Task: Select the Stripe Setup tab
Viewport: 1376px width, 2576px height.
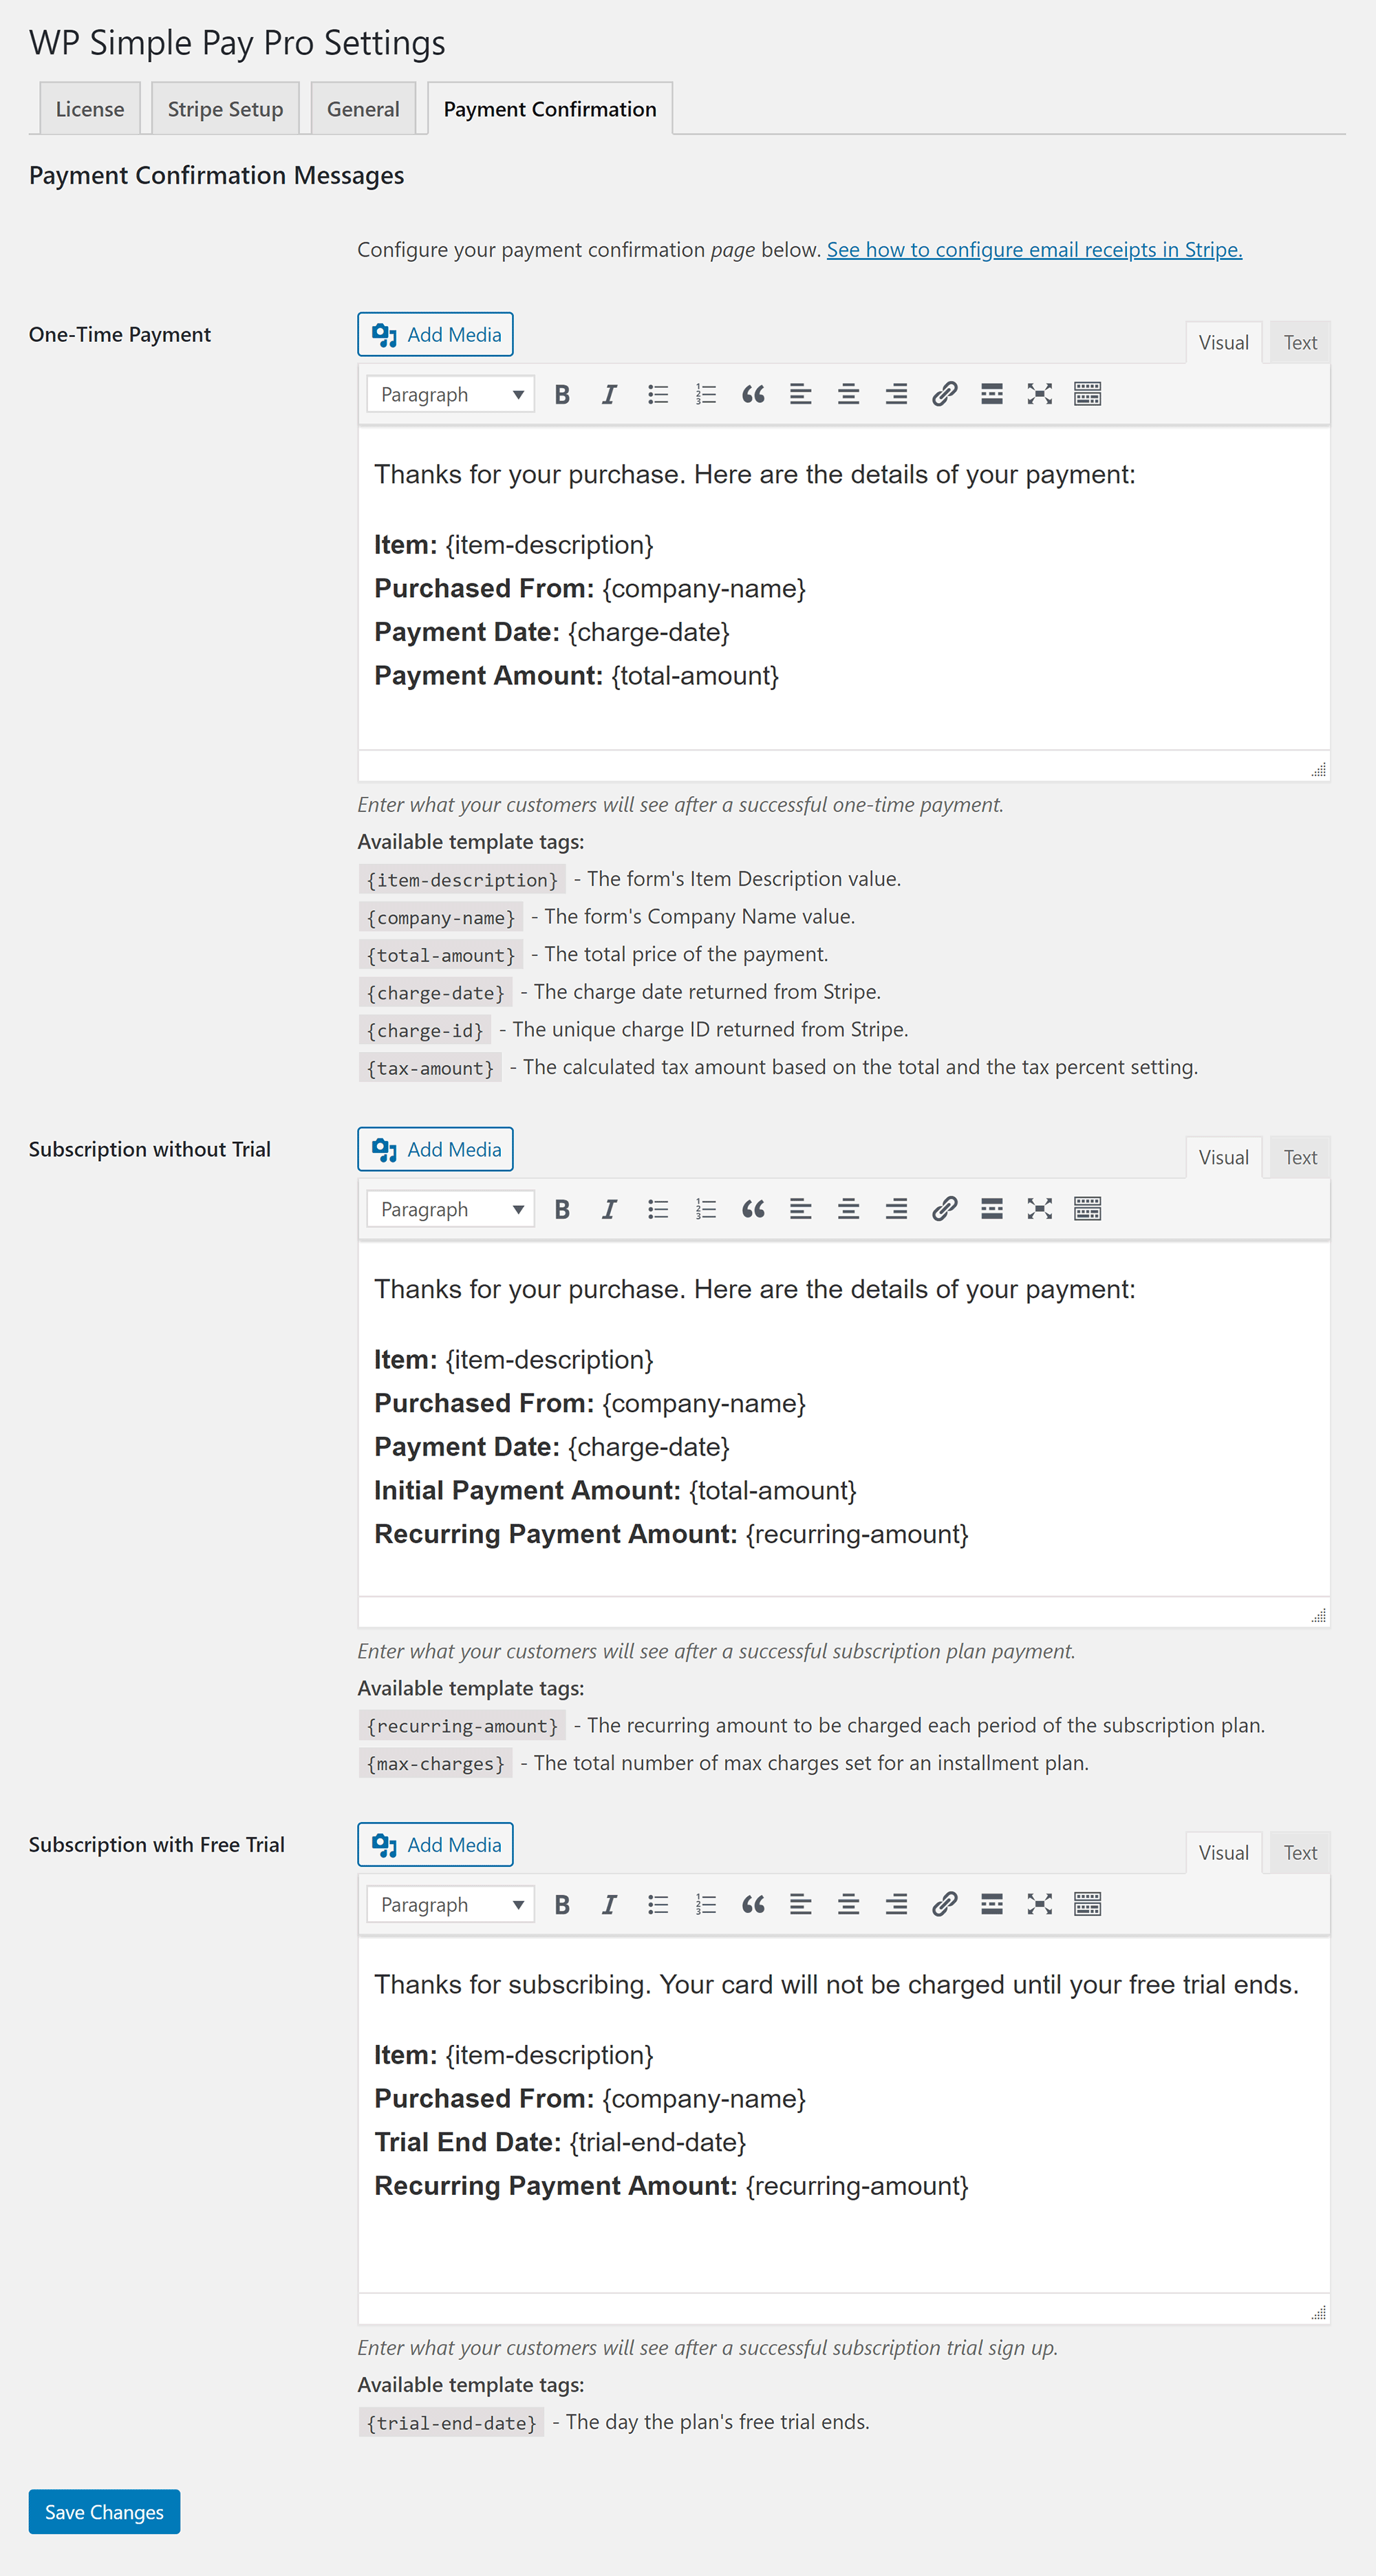Action: click(228, 107)
